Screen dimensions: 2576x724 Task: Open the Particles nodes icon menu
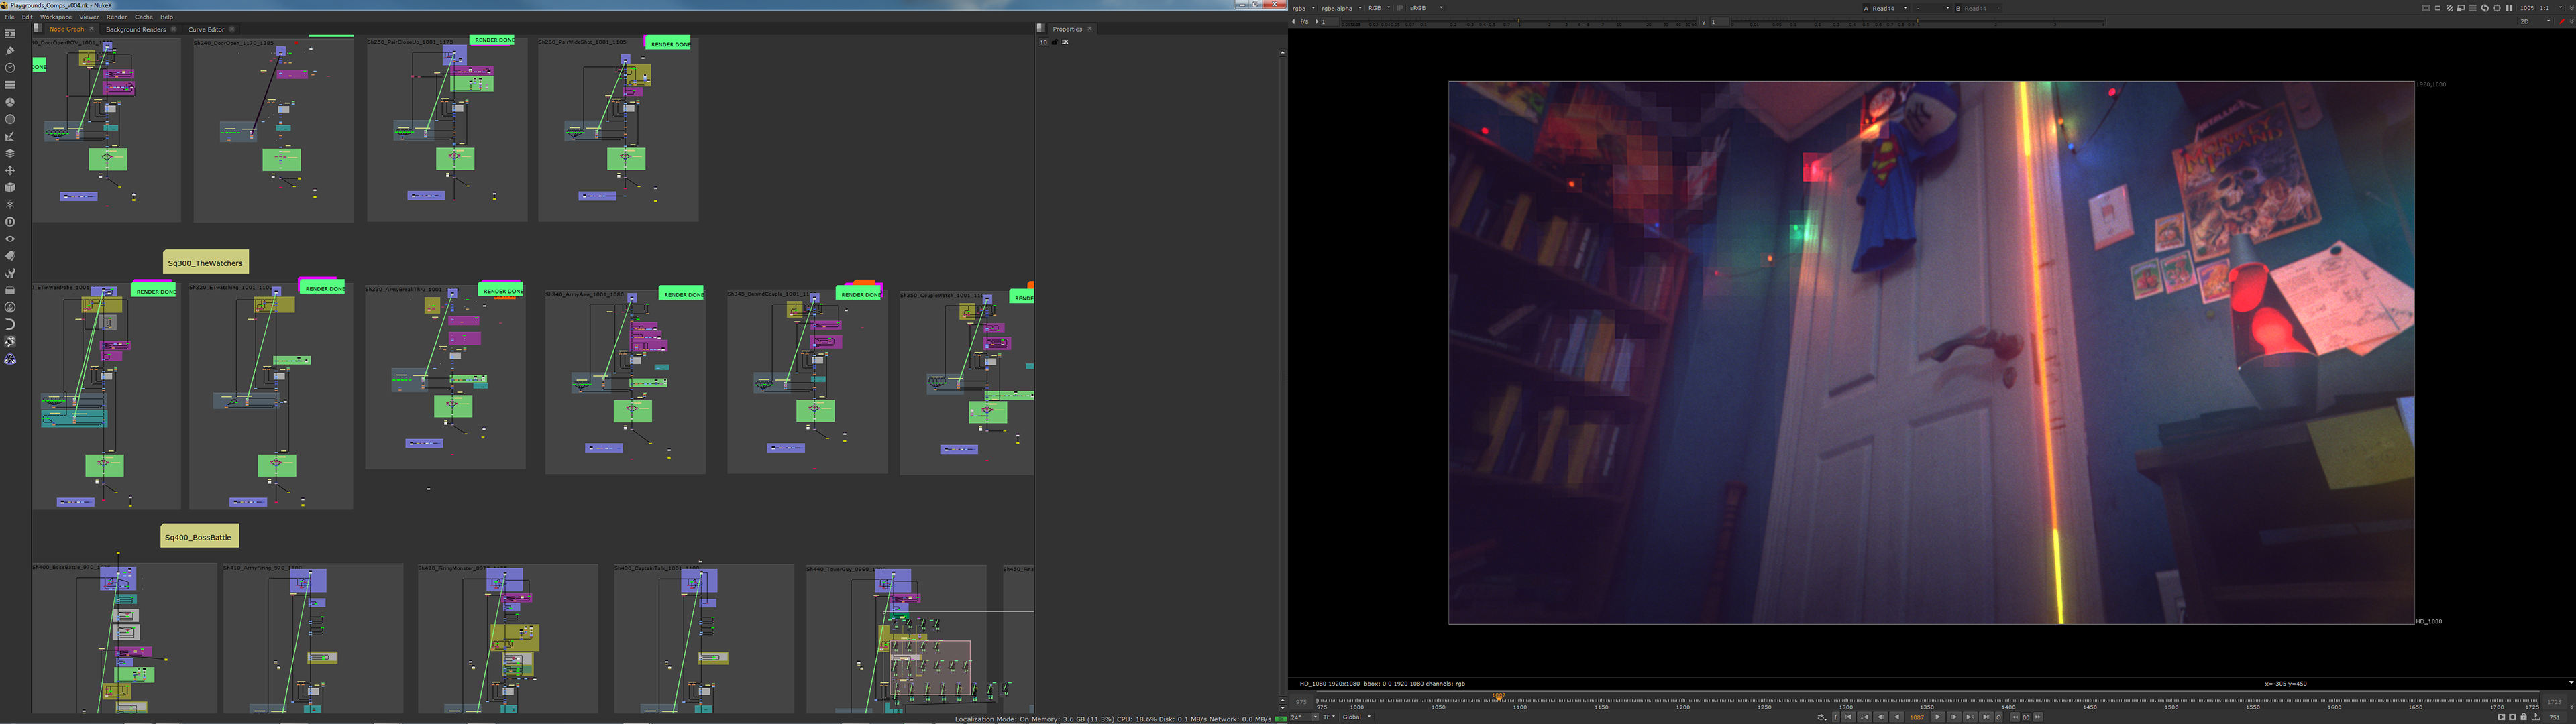point(10,204)
